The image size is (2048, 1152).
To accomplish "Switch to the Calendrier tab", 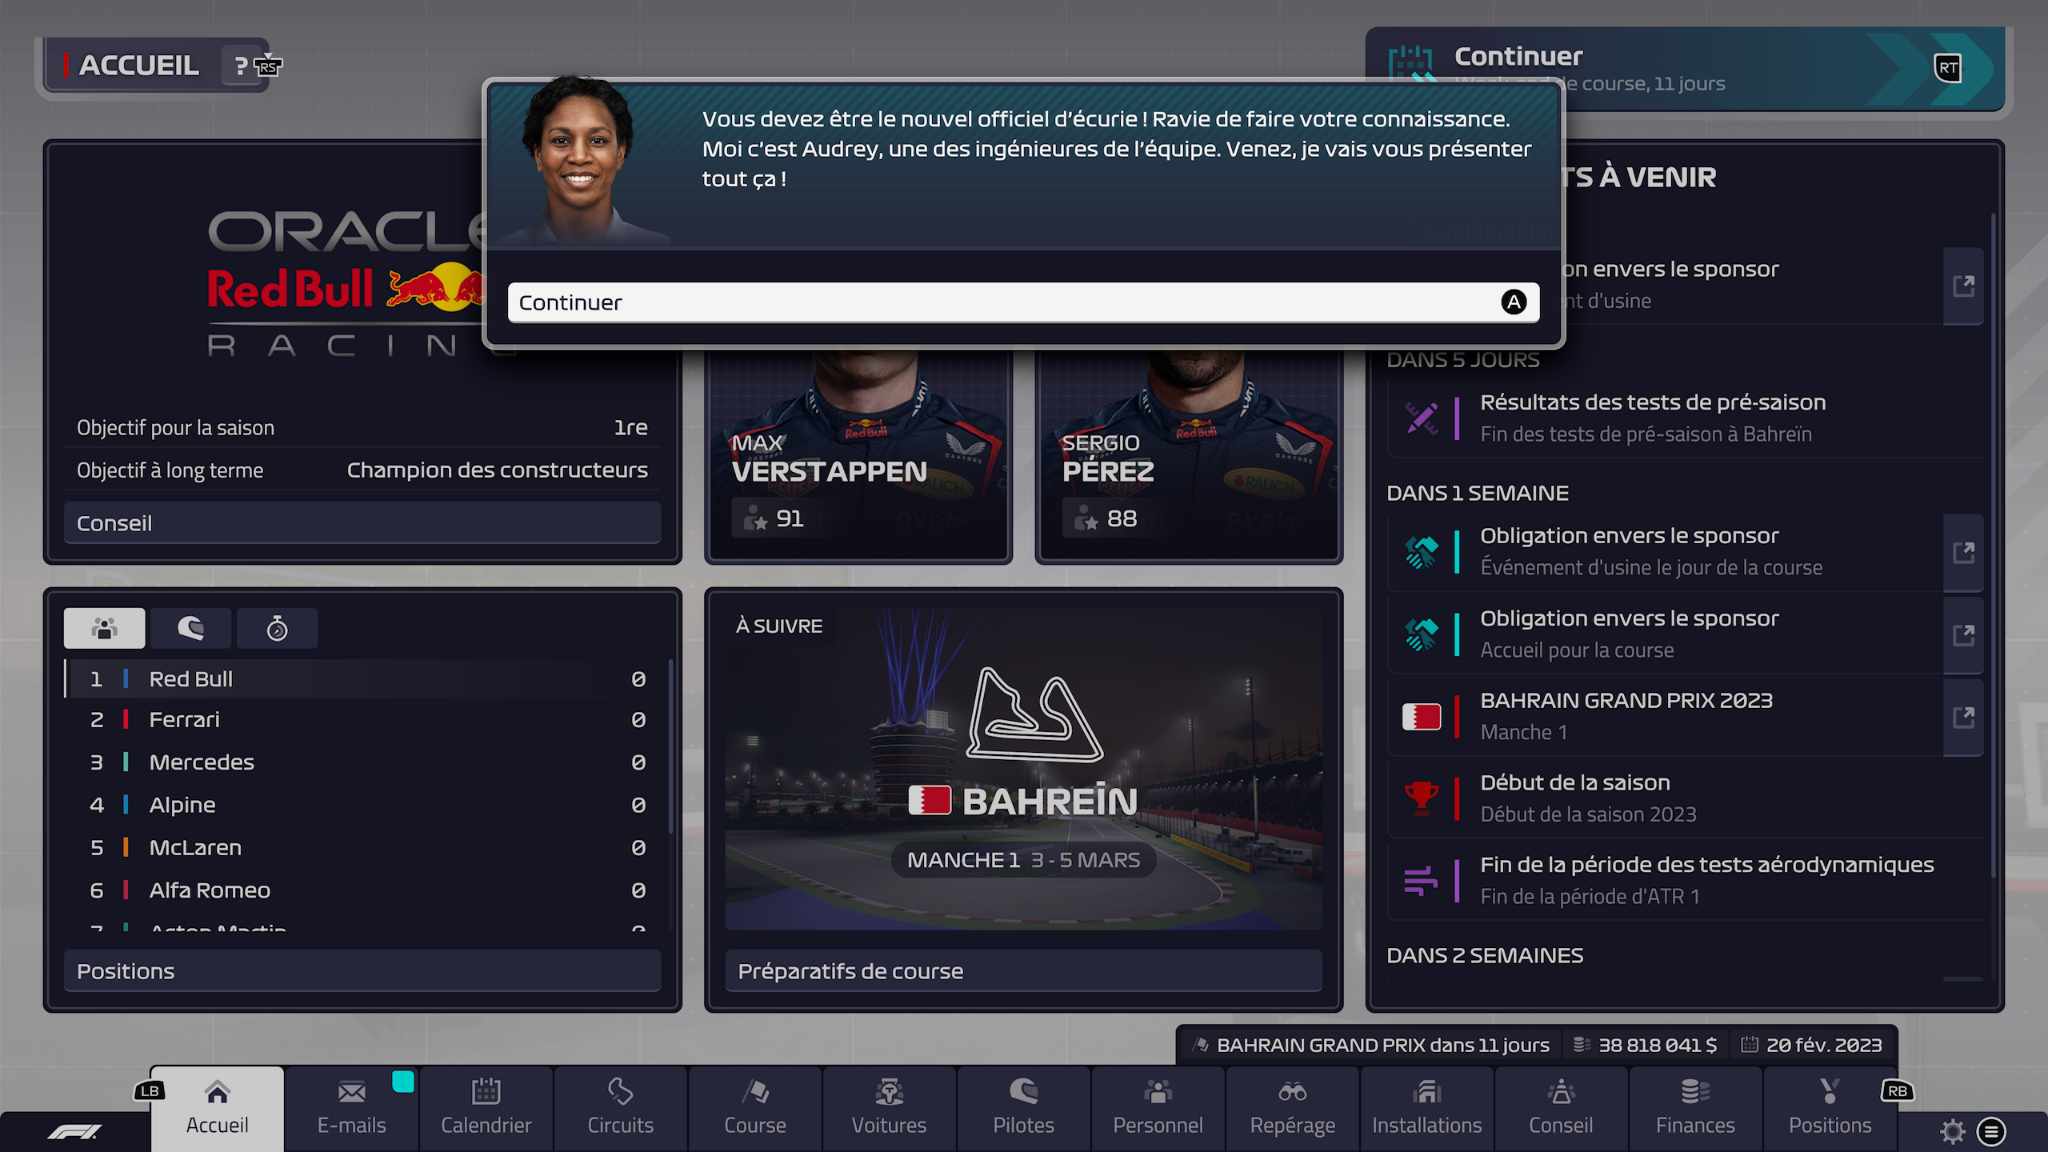I will click(x=486, y=1108).
